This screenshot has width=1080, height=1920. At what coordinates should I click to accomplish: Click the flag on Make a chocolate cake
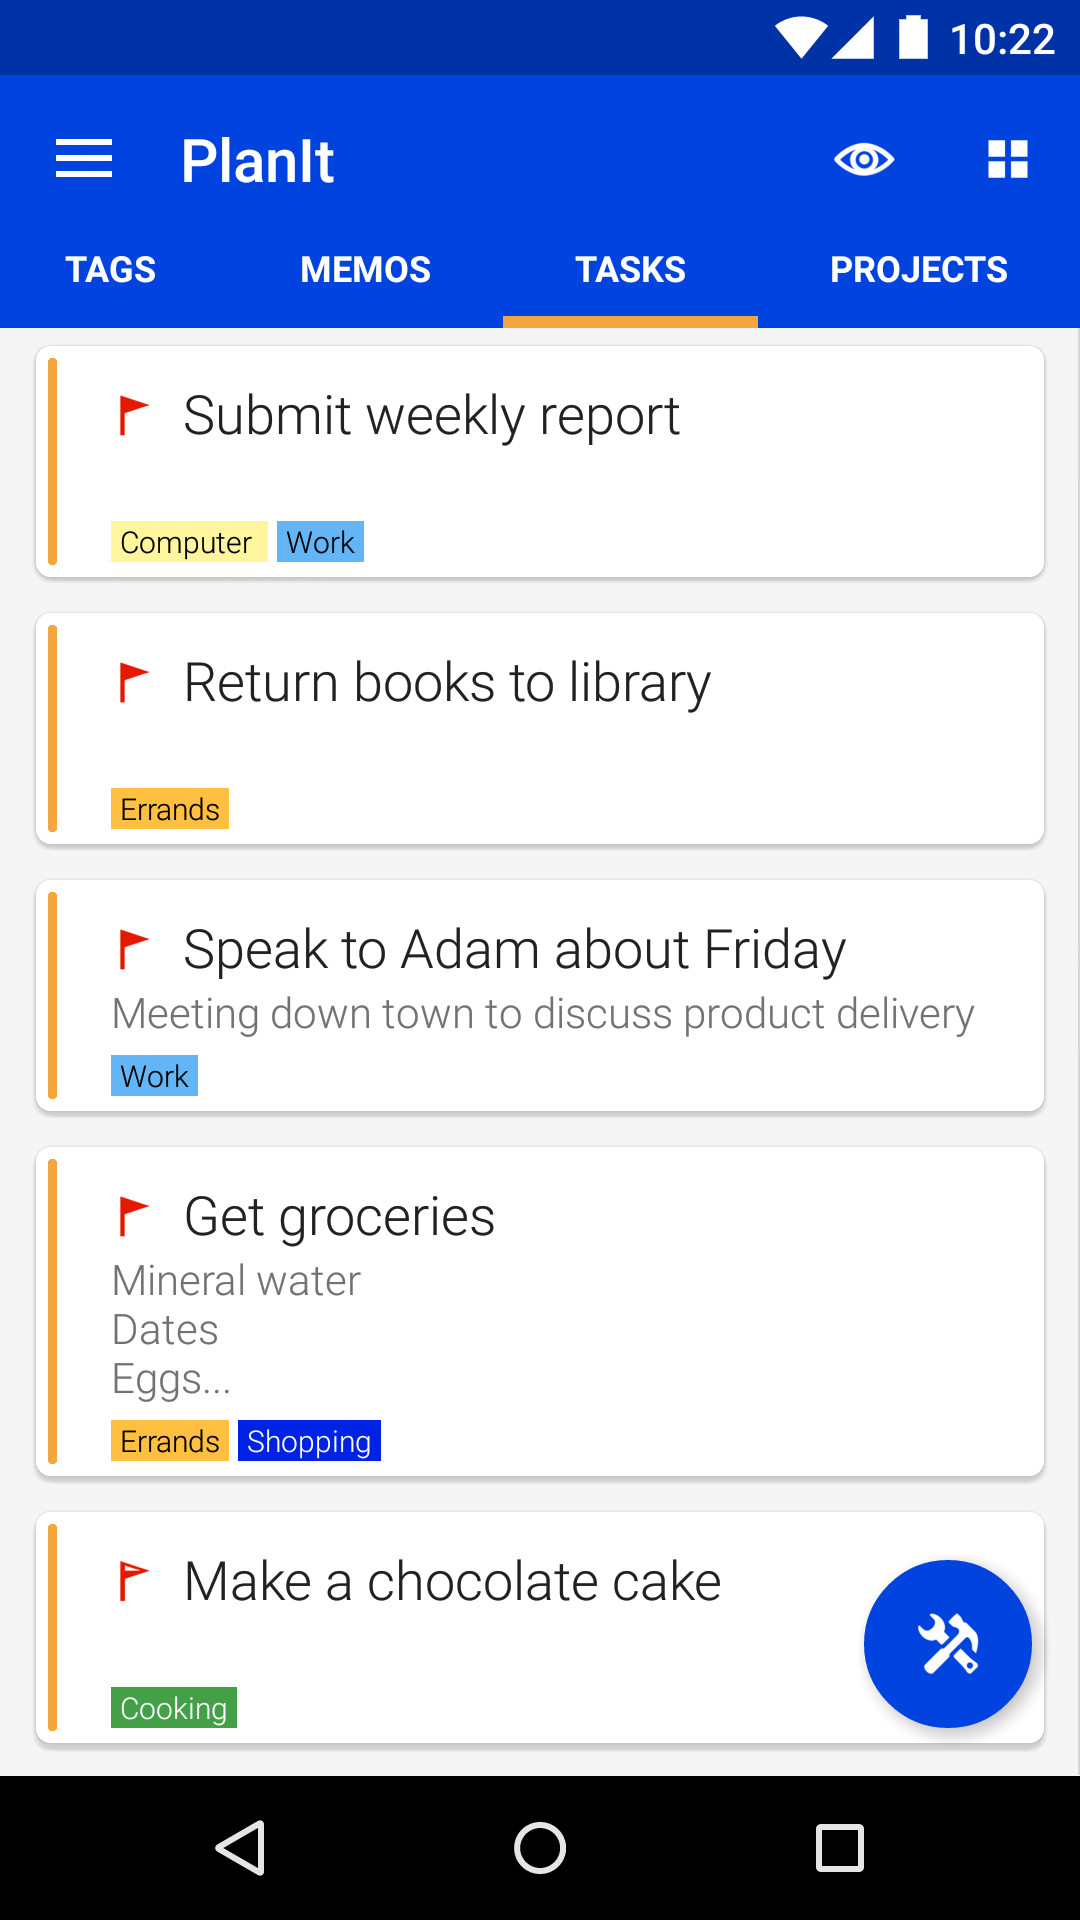pyautogui.click(x=133, y=1581)
